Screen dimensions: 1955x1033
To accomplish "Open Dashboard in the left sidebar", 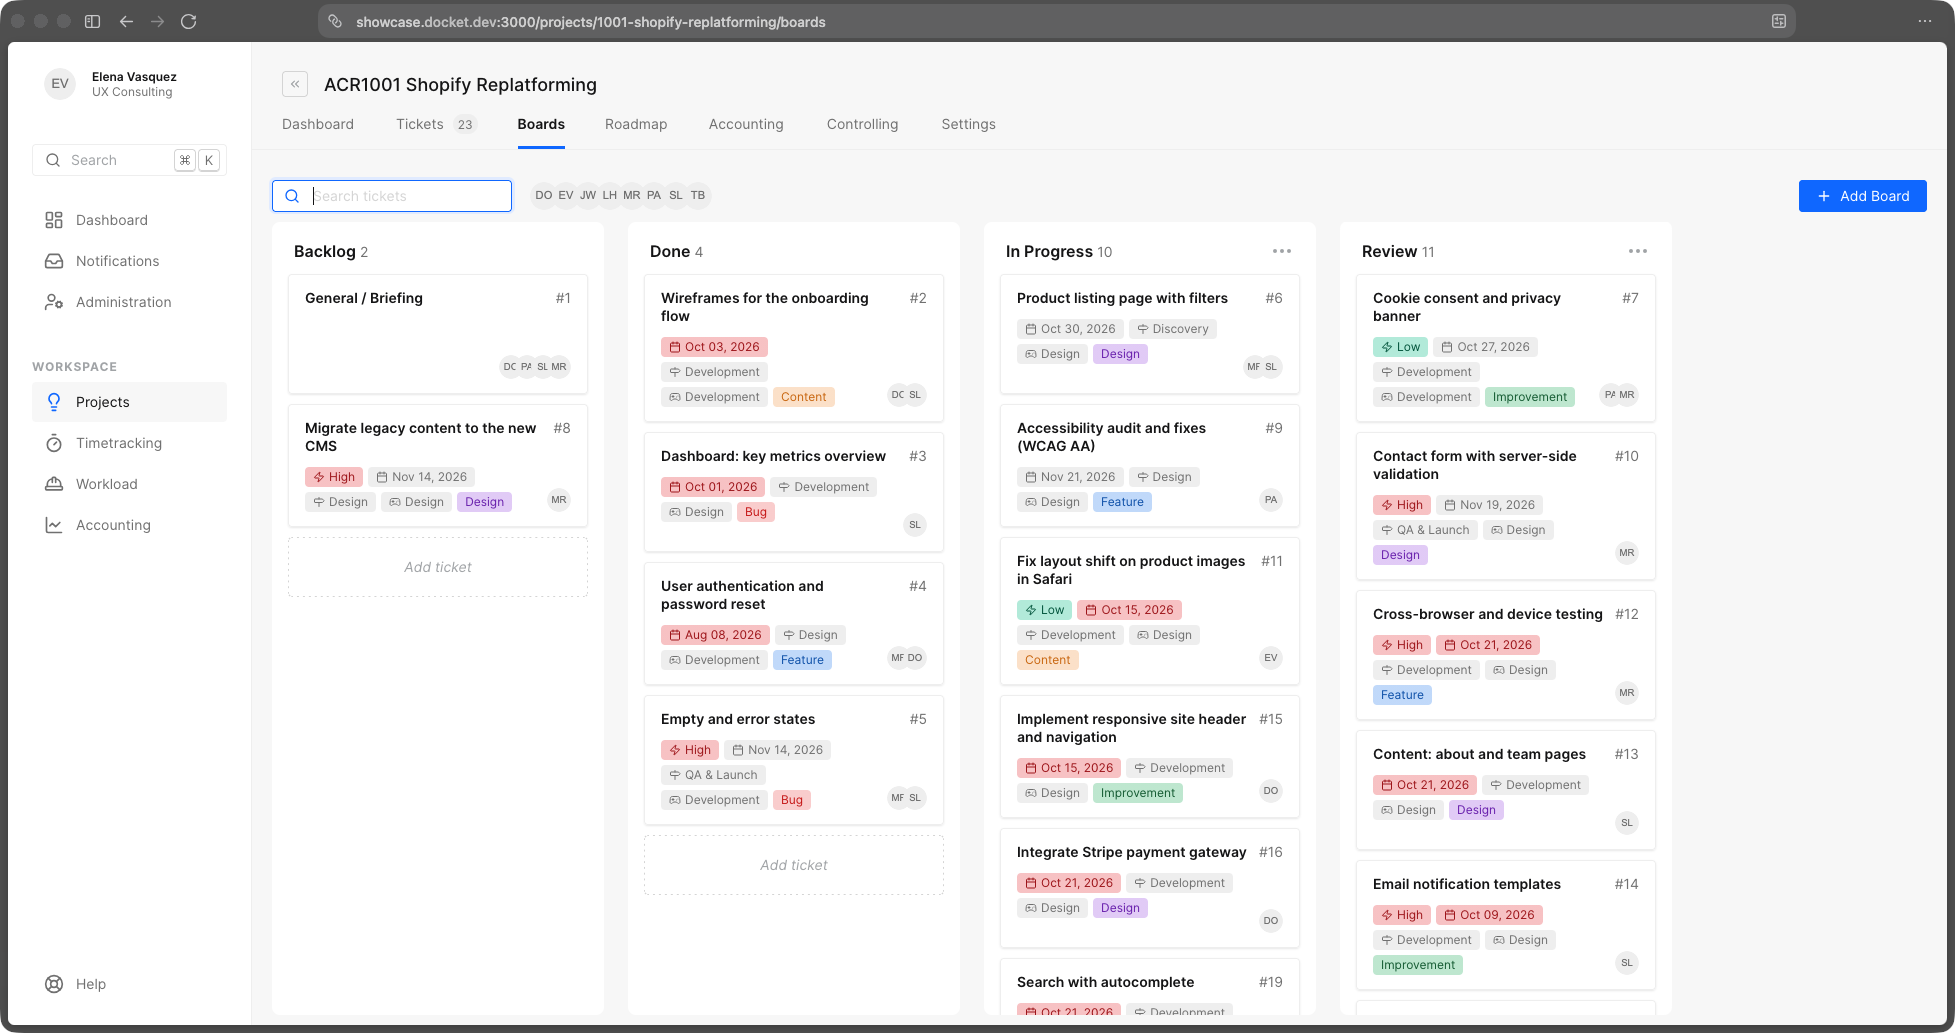I will [x=129, y=220].
